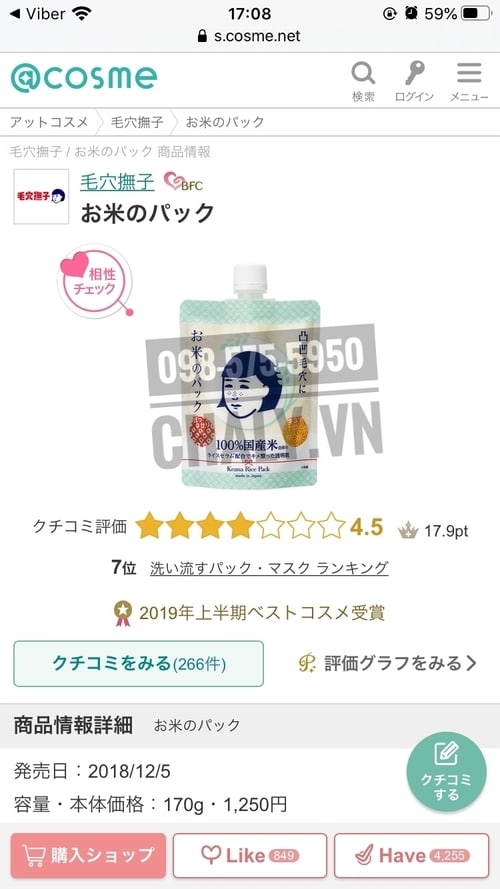
Task: Select アットコスメ breadcrumb item
Action: [x=49, y=122]
